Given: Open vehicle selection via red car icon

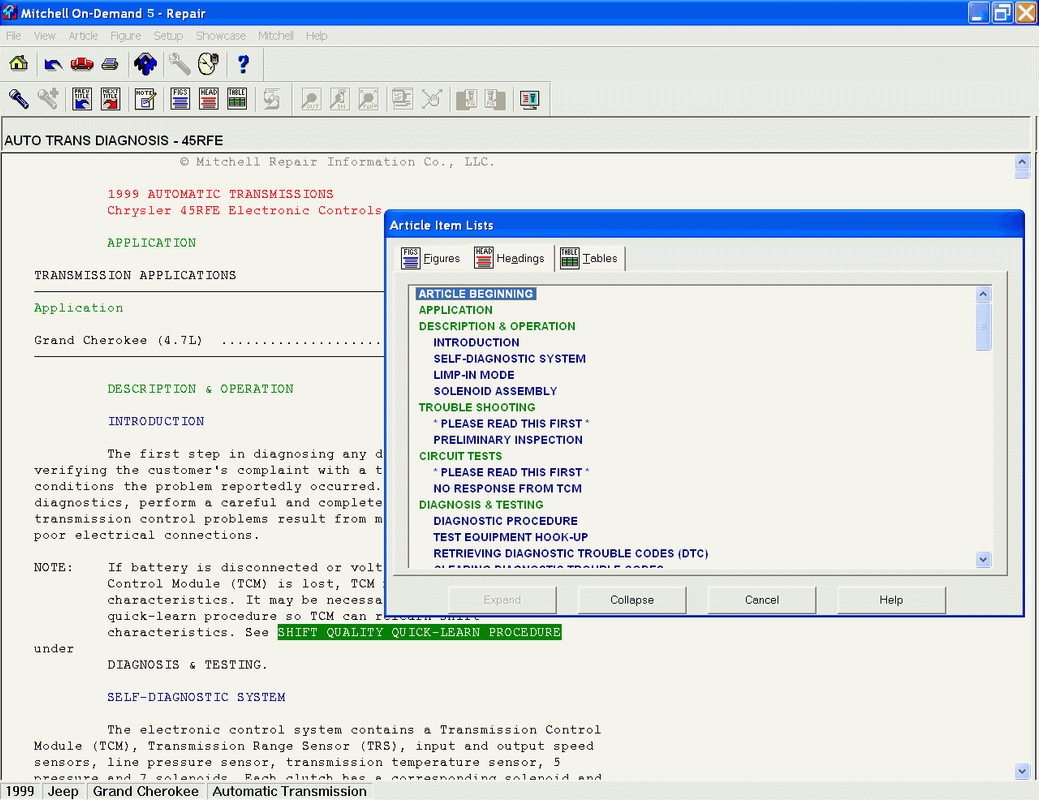Looking at the screenshot, I should tap(82, 64).
